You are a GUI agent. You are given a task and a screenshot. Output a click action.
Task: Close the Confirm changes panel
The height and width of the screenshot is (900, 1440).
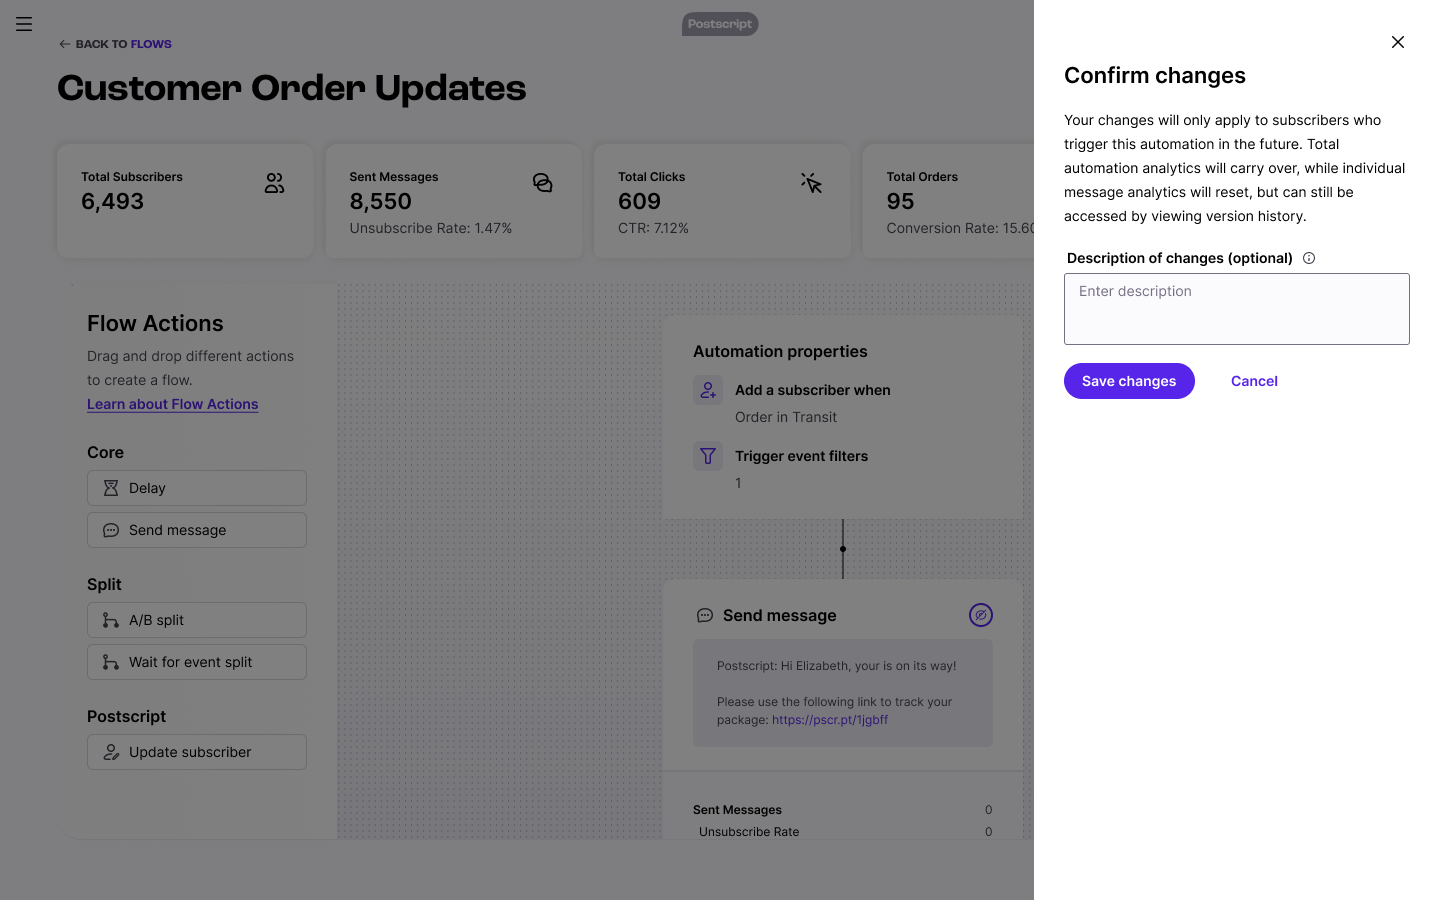pyautogui.click(x=1398, y=42)
